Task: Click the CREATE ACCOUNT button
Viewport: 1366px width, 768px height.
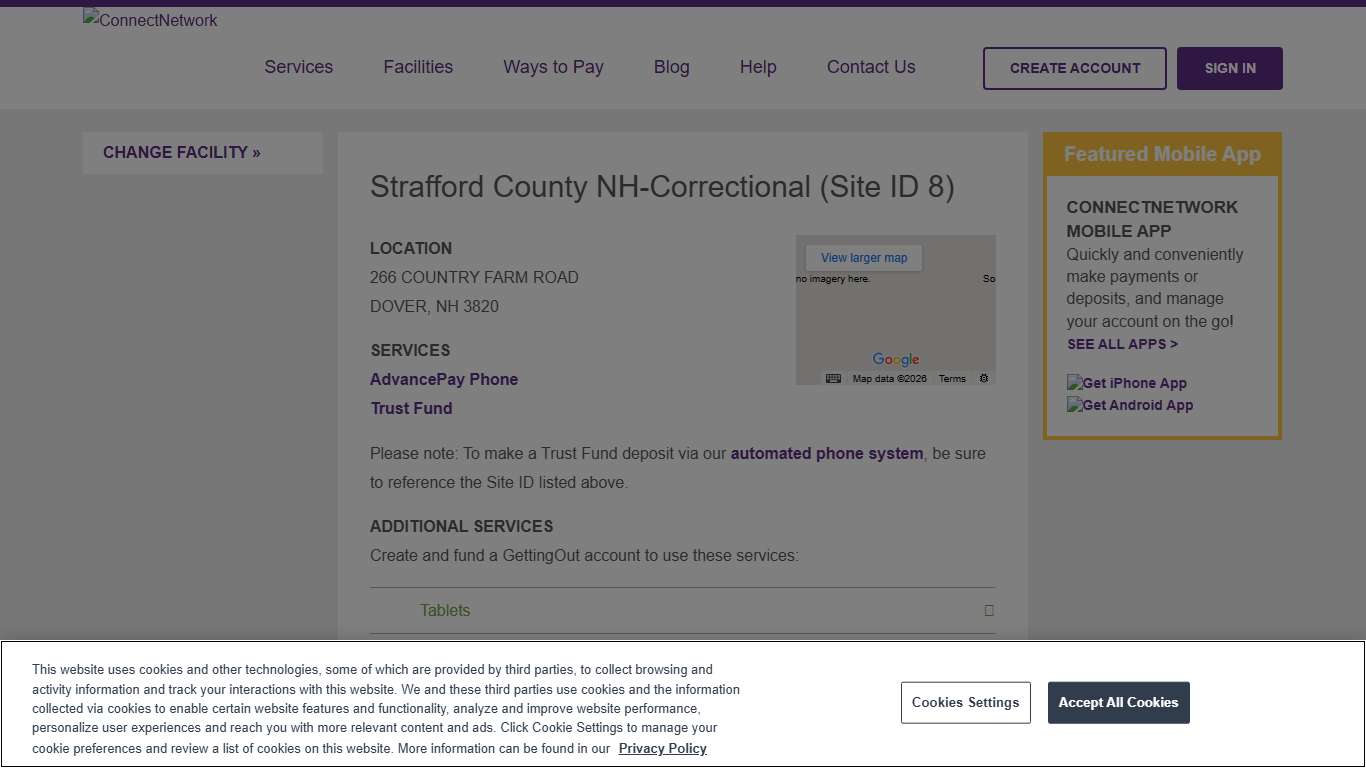Action: coord(1074,68)
